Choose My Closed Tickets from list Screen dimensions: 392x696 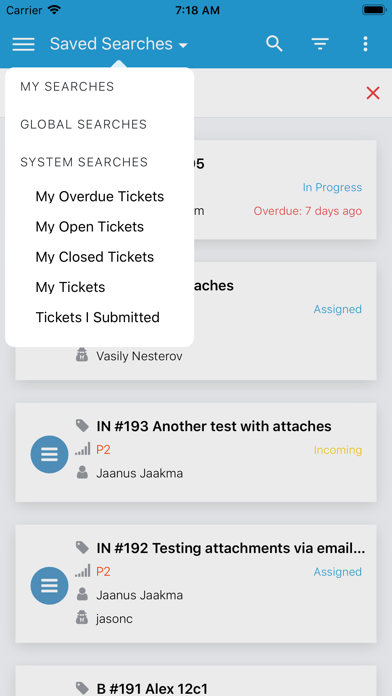click(x=95, y=257)
